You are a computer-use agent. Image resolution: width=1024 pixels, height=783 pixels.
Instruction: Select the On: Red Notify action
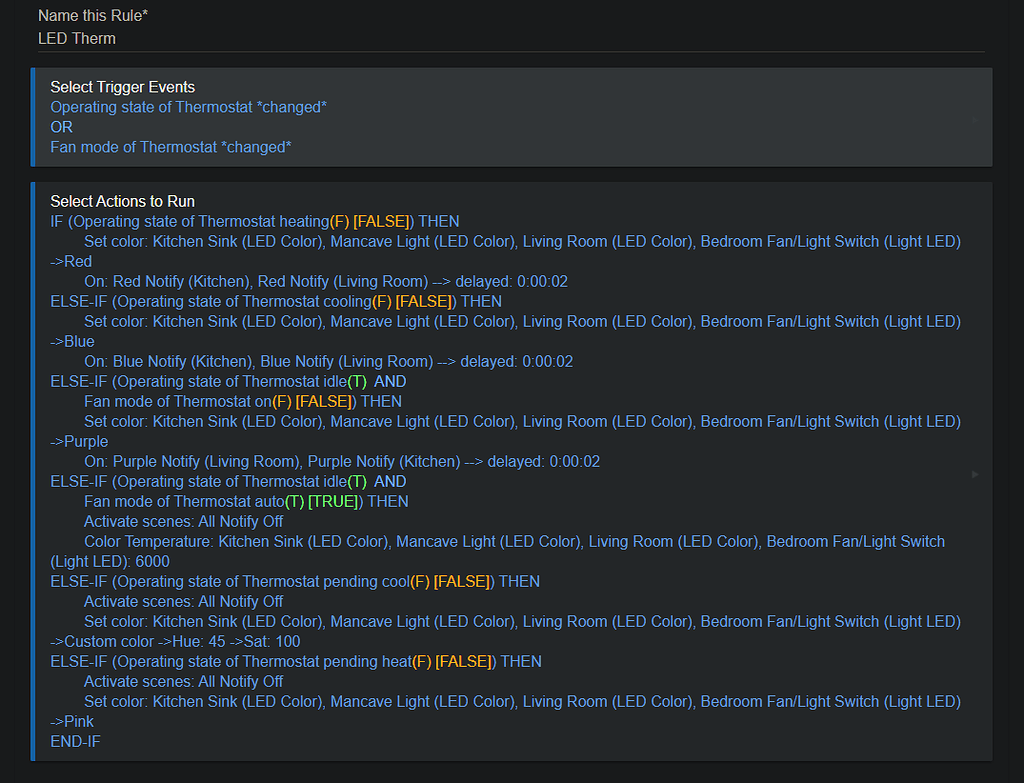(325, 281)
